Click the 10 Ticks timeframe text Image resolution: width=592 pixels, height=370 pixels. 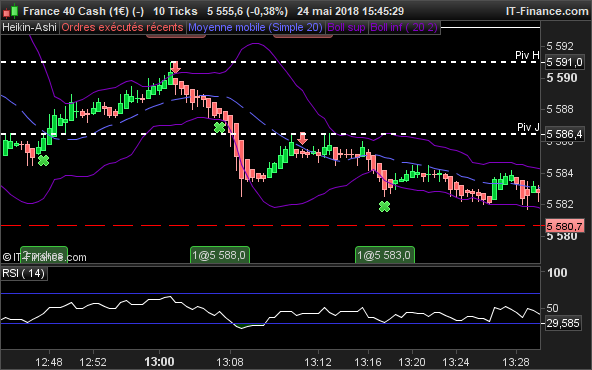tap(175, 11)
